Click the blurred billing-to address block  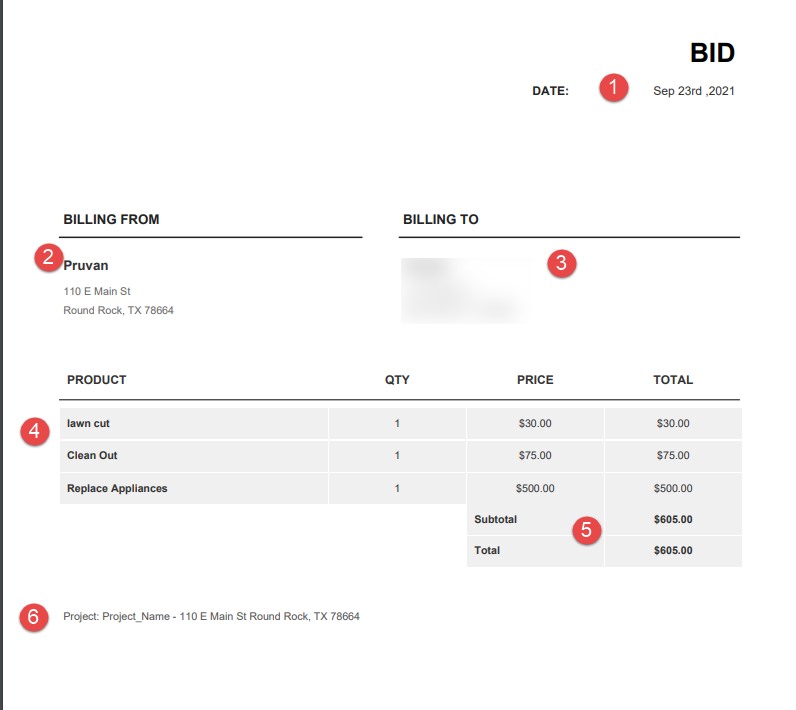pyautogui.click(x=465, y=291)
